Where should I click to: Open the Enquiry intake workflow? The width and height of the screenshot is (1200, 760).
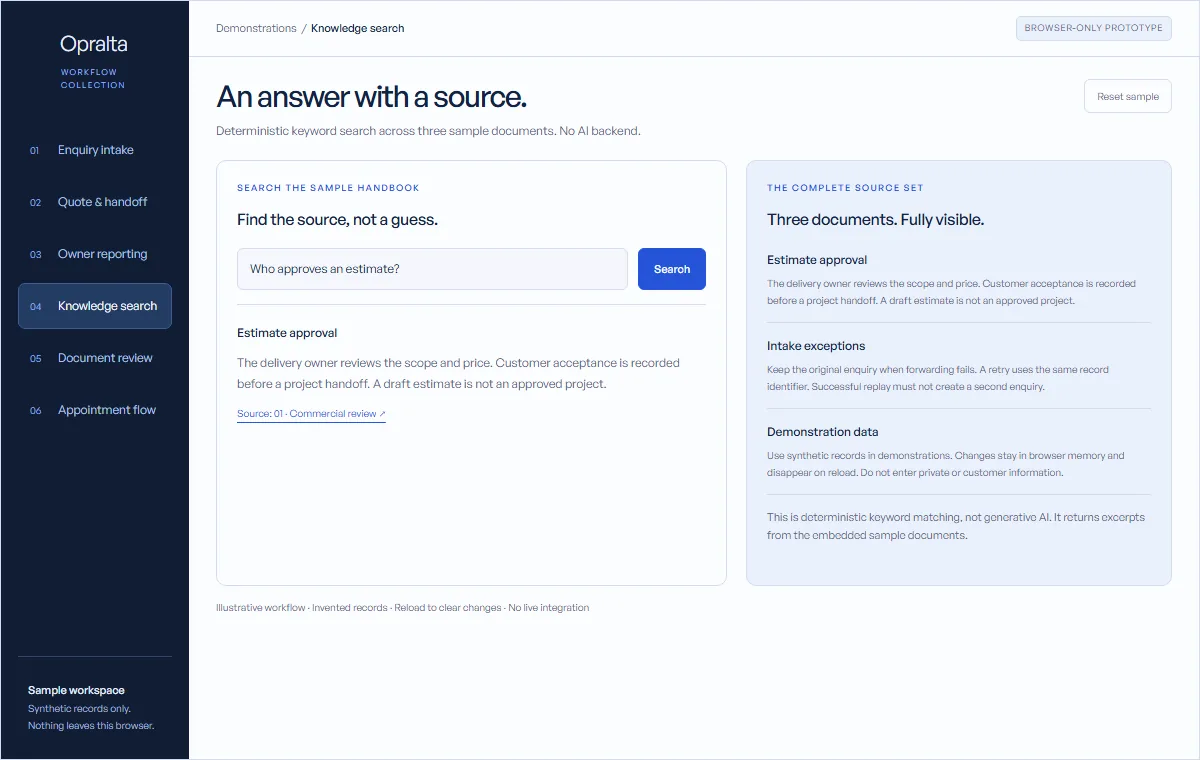[x=95, y=150]
